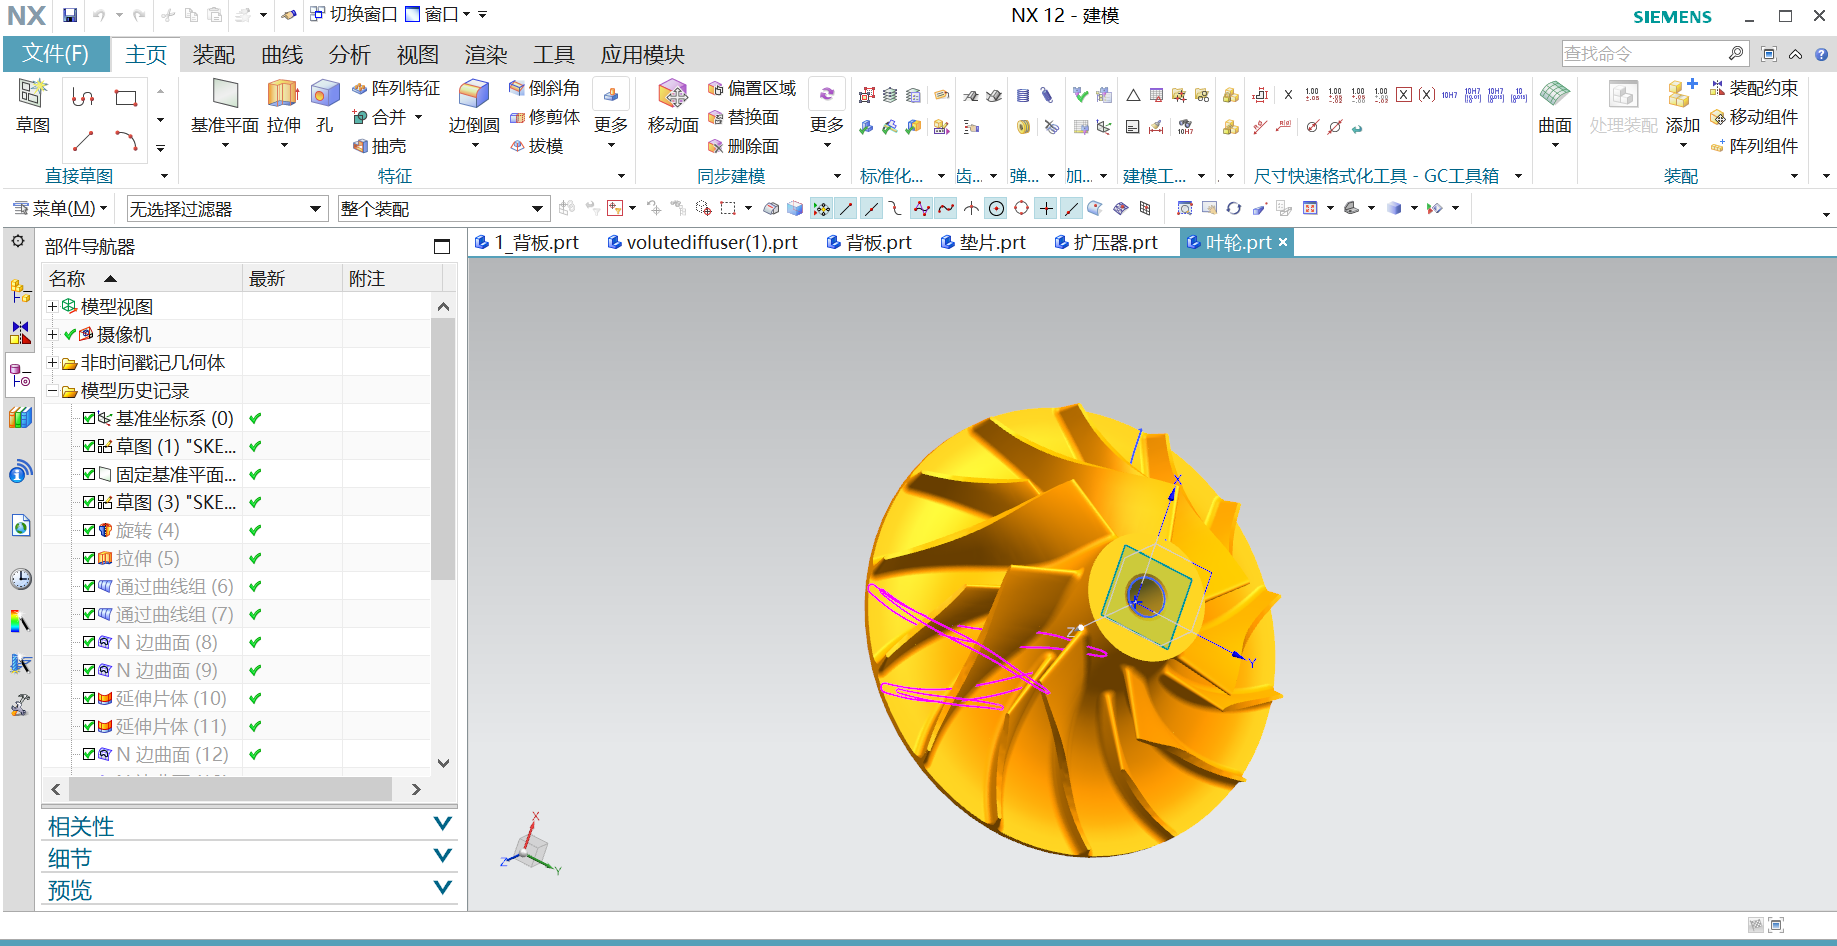Select the Pattern Component (阵列组件) tool
Image resolution: width=1837 pixels, height=946 pixels.
pos(1754,146)
